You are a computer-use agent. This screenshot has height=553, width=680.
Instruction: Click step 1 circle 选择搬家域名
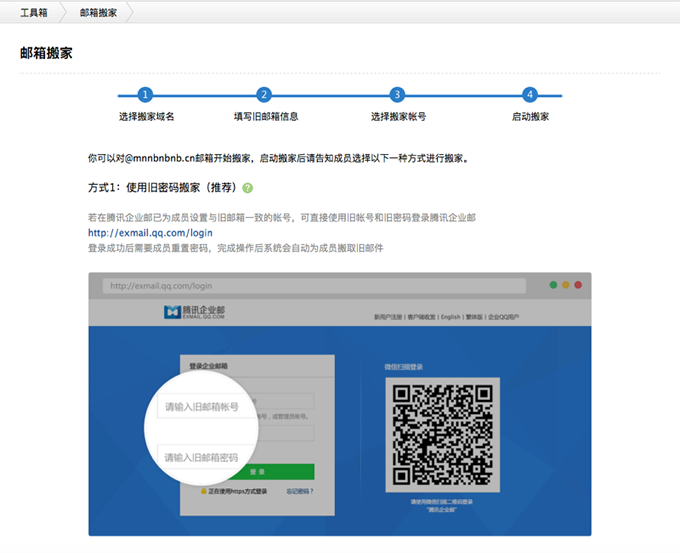pyautogui.click(x=146, y=95)
